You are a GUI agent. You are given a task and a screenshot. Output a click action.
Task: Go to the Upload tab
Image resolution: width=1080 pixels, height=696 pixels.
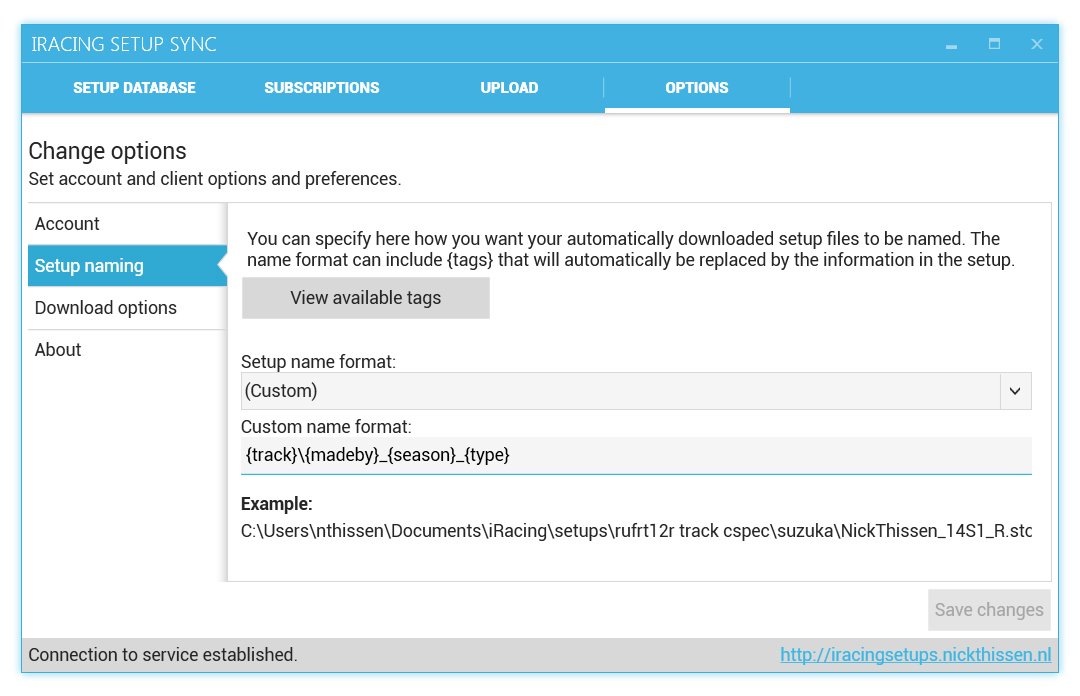click(x=509, y=88)
